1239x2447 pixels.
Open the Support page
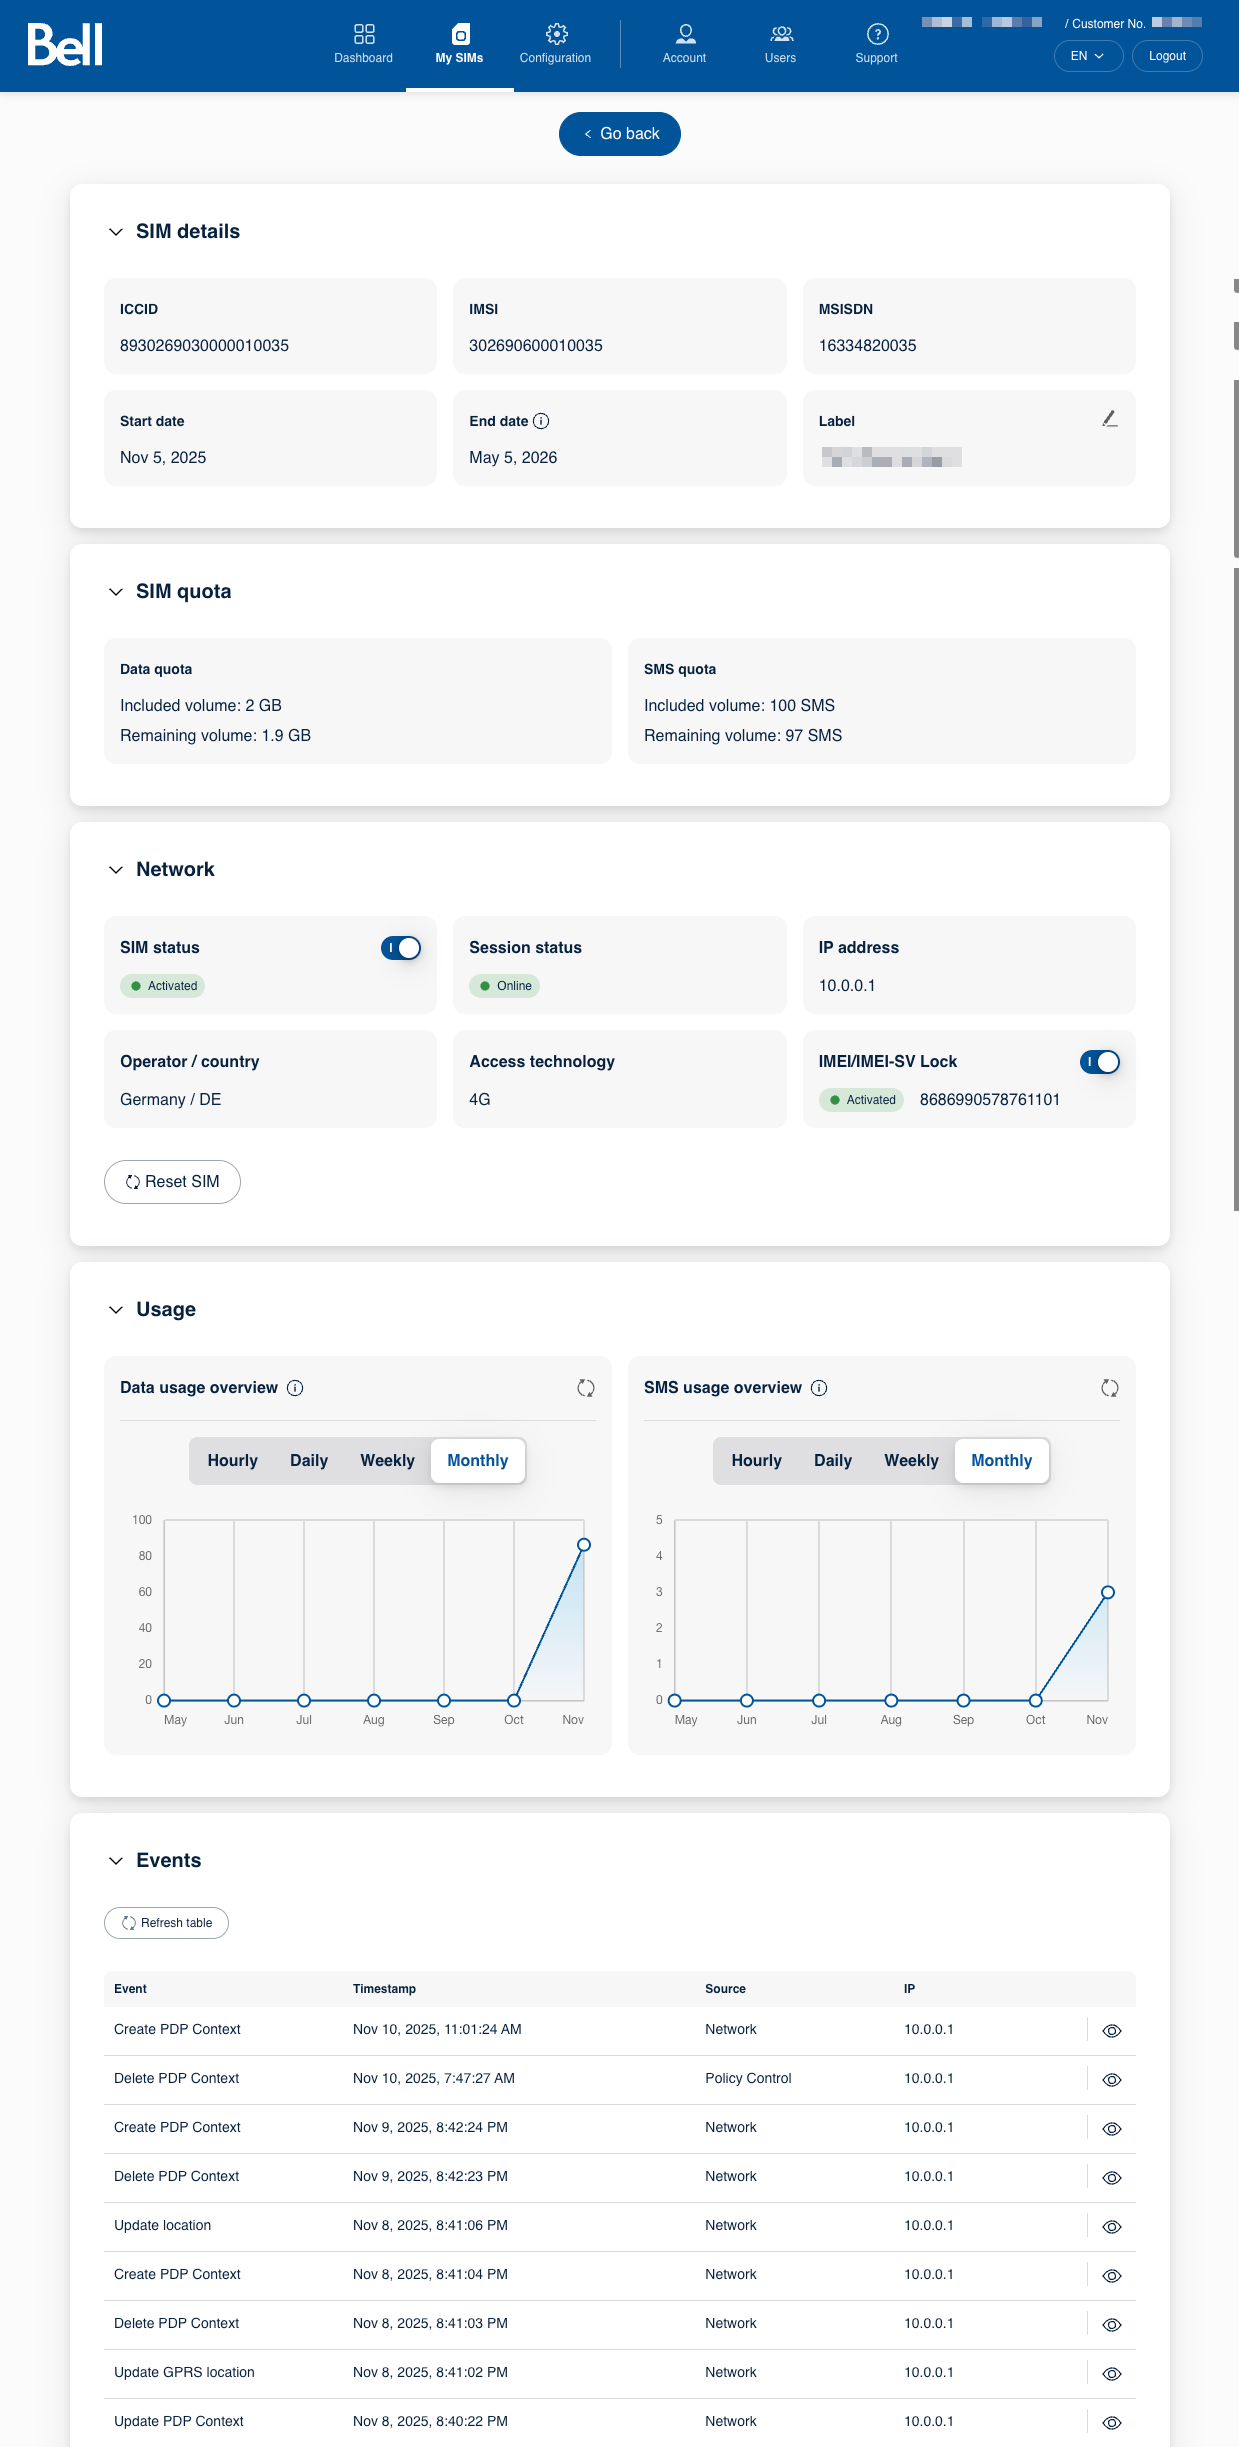[876, 45]
